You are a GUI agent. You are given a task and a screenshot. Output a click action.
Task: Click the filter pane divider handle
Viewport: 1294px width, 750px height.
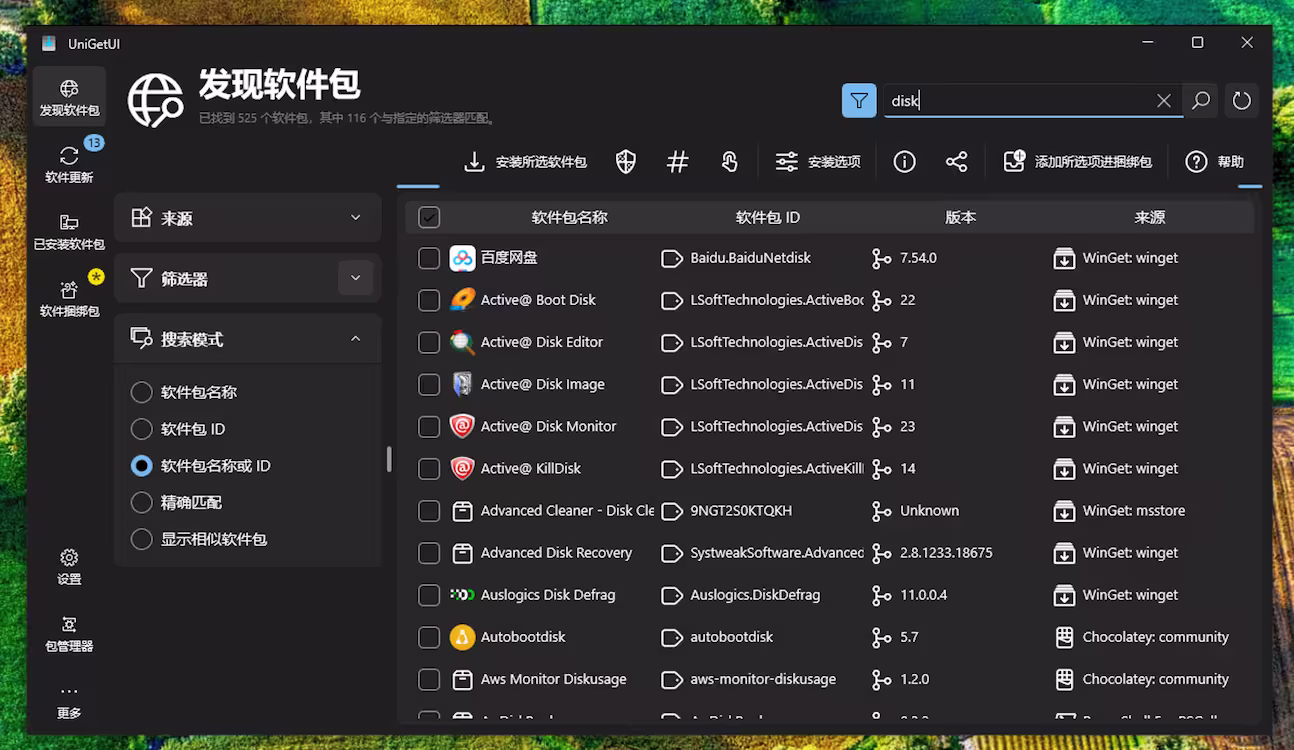tap(389, 460)
